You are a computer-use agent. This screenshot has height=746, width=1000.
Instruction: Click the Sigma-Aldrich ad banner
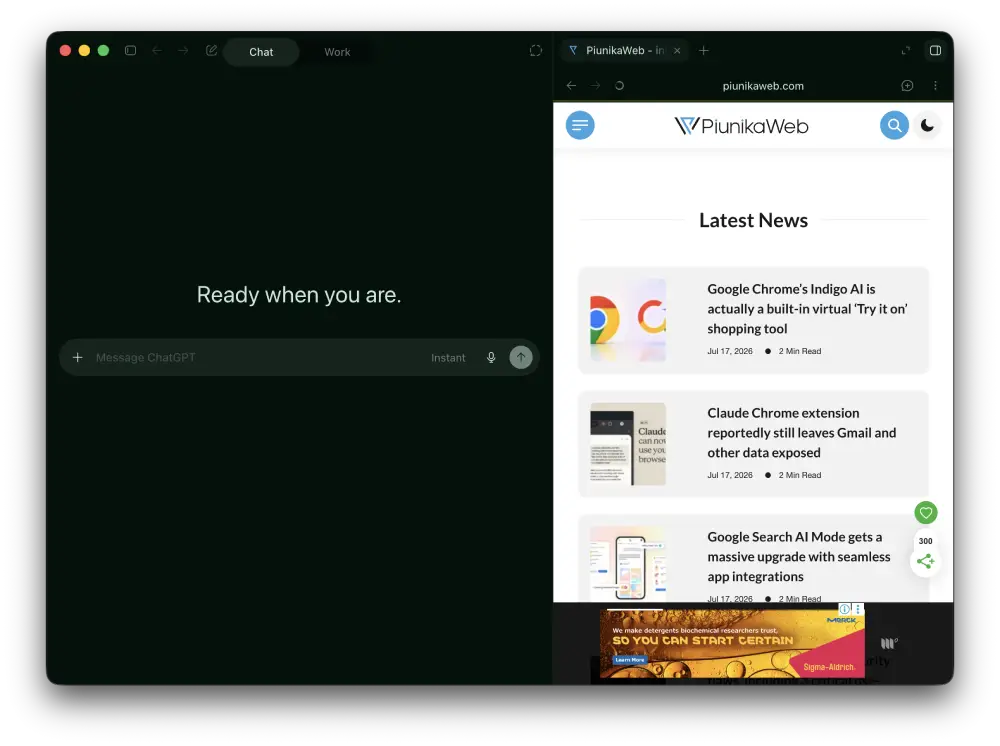point(732,643)
